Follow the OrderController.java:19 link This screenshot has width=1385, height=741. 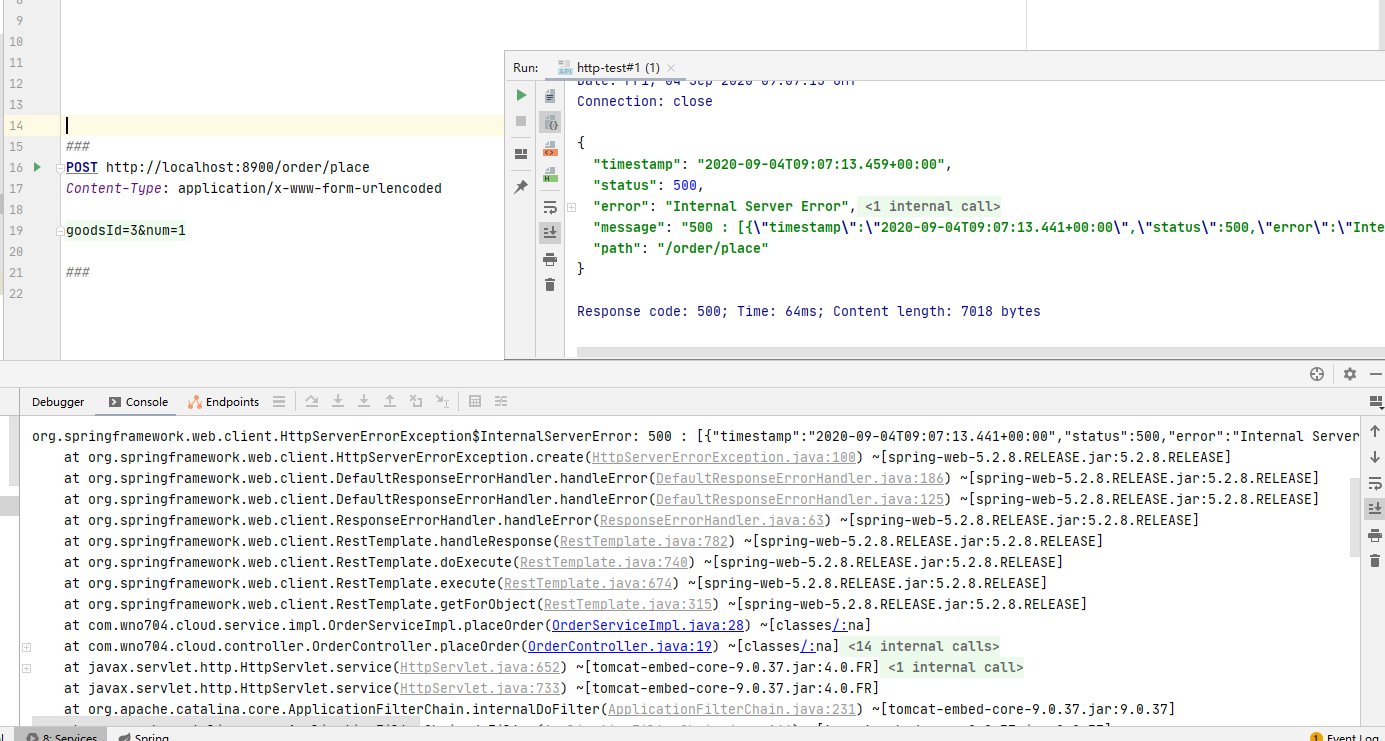(619, 646)
